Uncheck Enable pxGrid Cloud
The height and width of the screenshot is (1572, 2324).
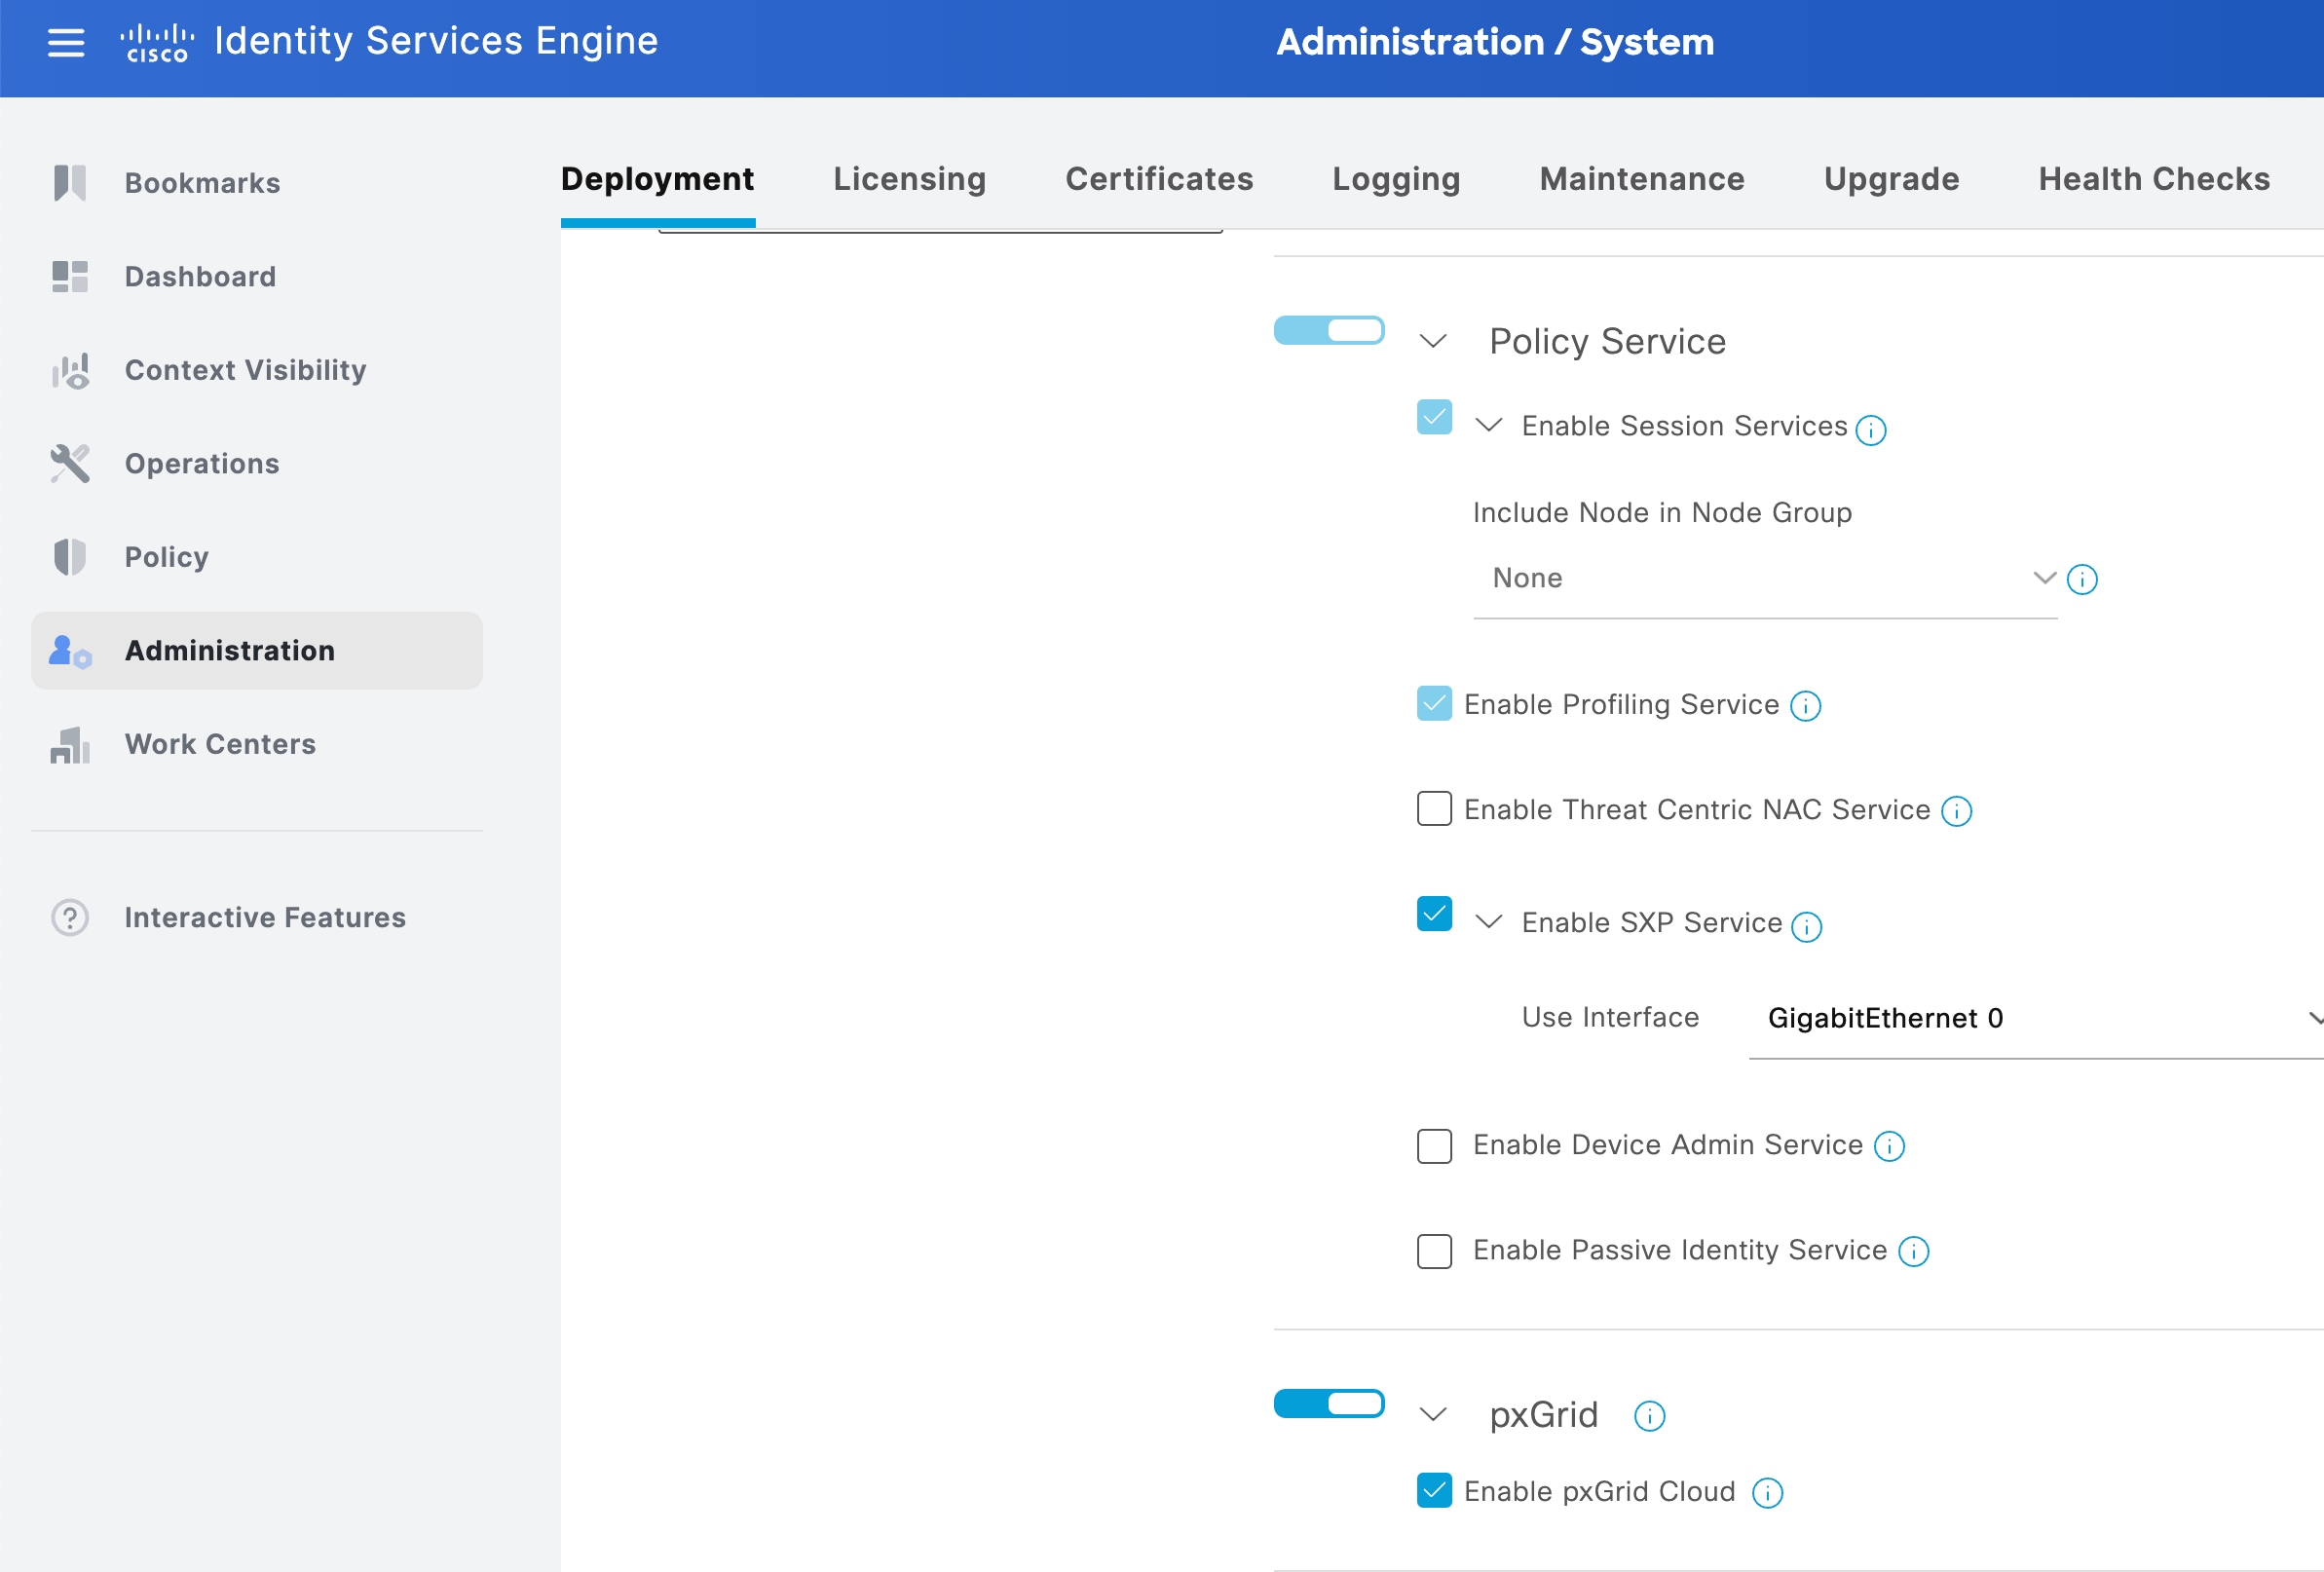point(1434,1491)
